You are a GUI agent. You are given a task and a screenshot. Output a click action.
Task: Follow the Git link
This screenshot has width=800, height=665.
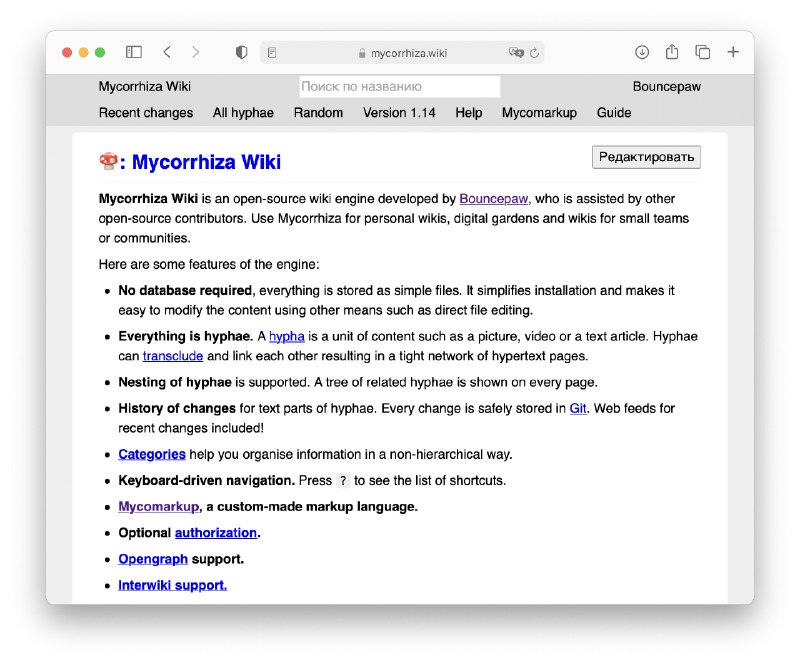578,408
